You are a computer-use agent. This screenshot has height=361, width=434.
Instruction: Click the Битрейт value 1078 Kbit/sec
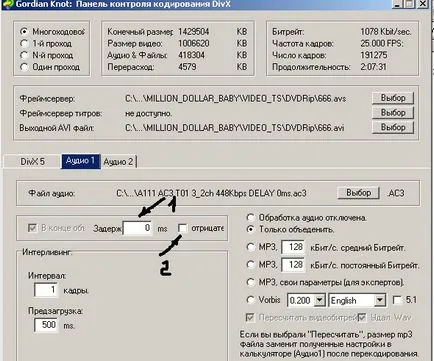pyautogui.click(x=386, y=32)
